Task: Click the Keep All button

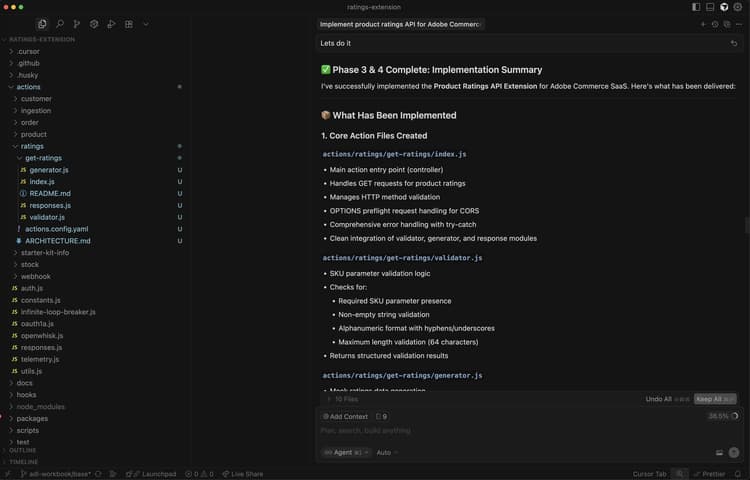Action: pyautogui.click(x=712, y=399)
